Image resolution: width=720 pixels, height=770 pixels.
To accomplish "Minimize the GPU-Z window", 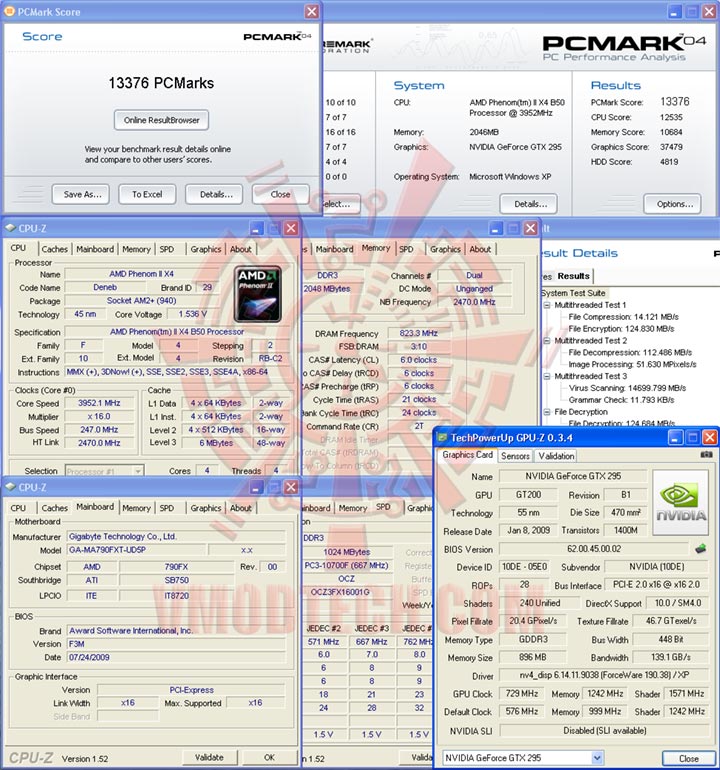I will pos(674,437).
